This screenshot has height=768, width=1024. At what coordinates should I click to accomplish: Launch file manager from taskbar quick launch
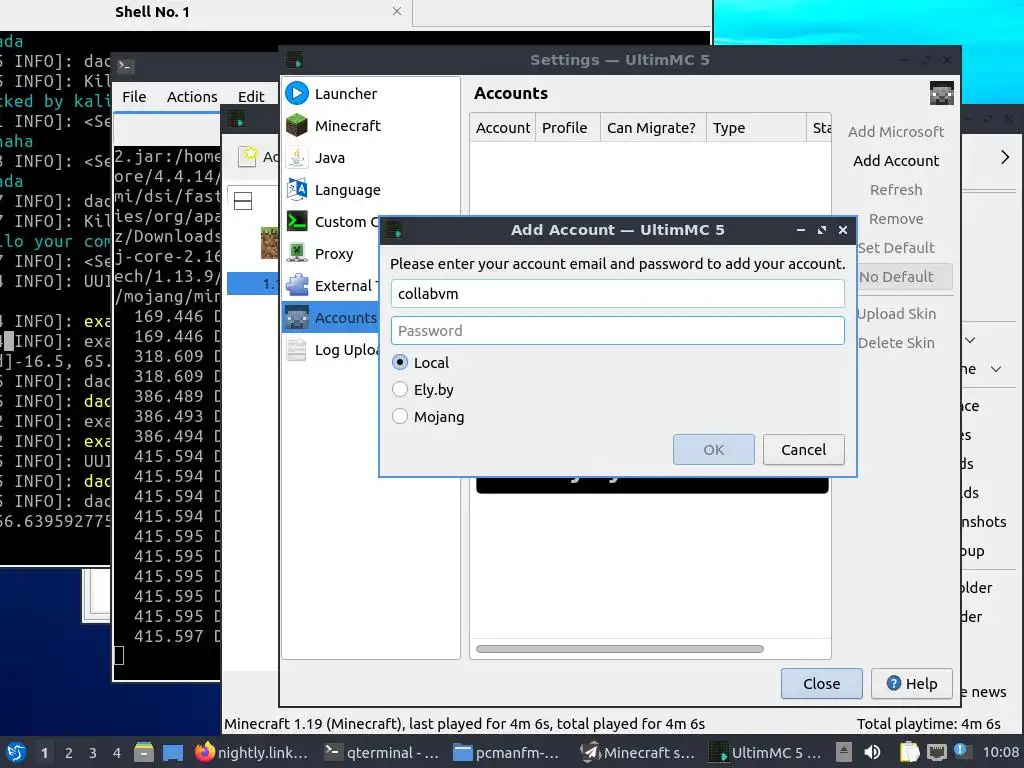point(144,752)
